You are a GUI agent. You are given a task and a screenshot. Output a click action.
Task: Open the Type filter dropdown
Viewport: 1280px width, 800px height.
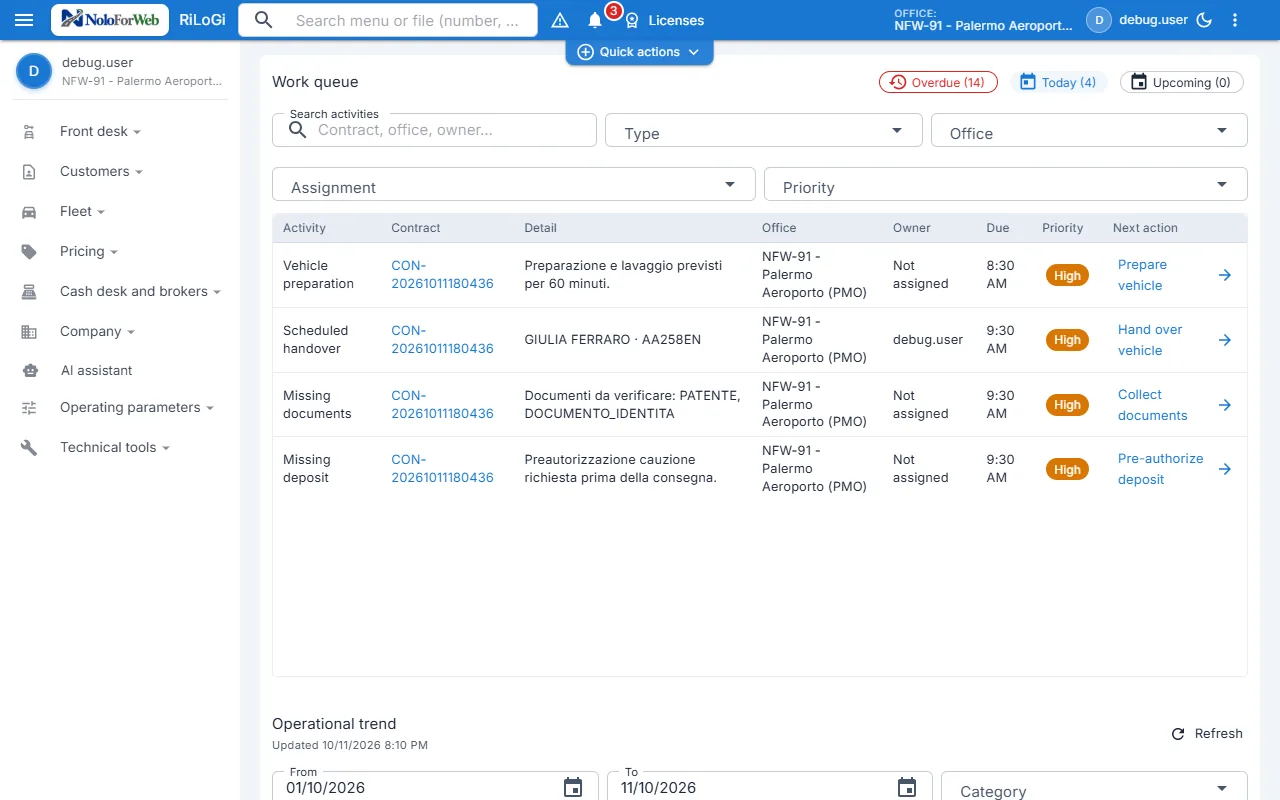click(764, 130)
